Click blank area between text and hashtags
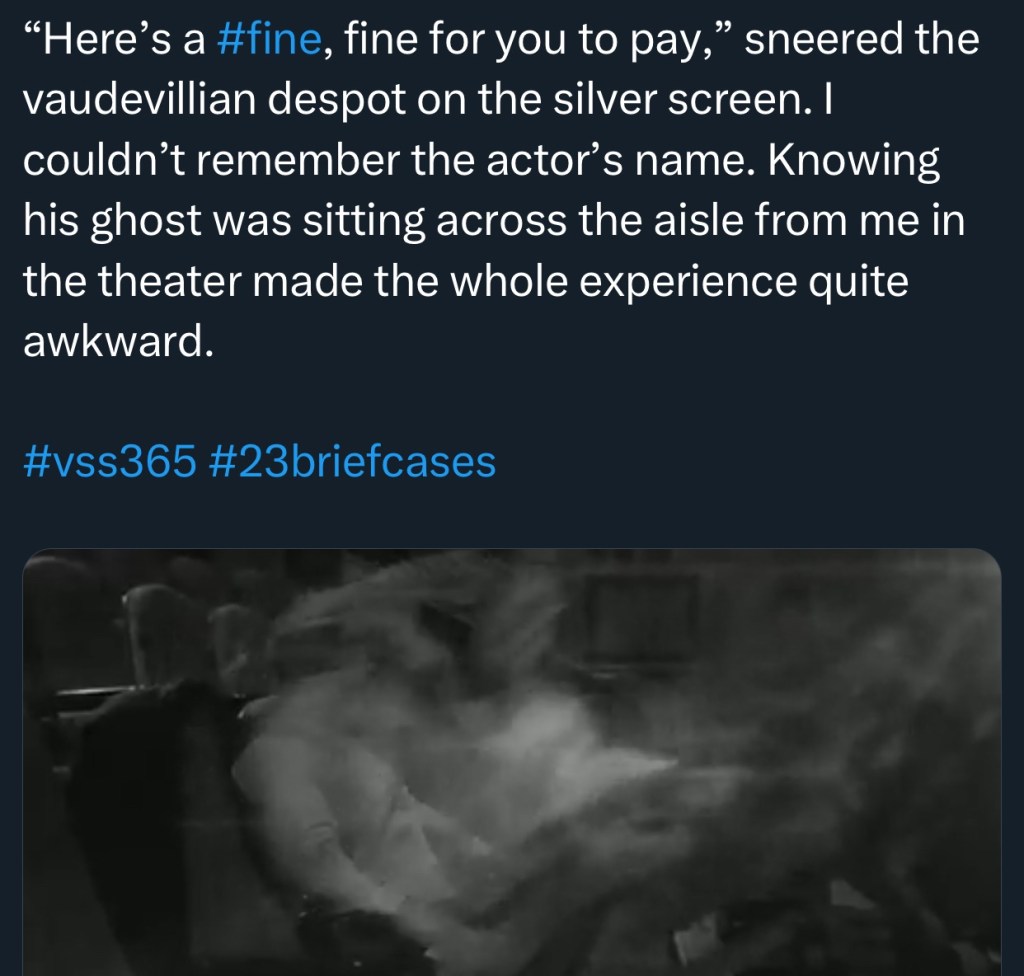 (512, 400)
